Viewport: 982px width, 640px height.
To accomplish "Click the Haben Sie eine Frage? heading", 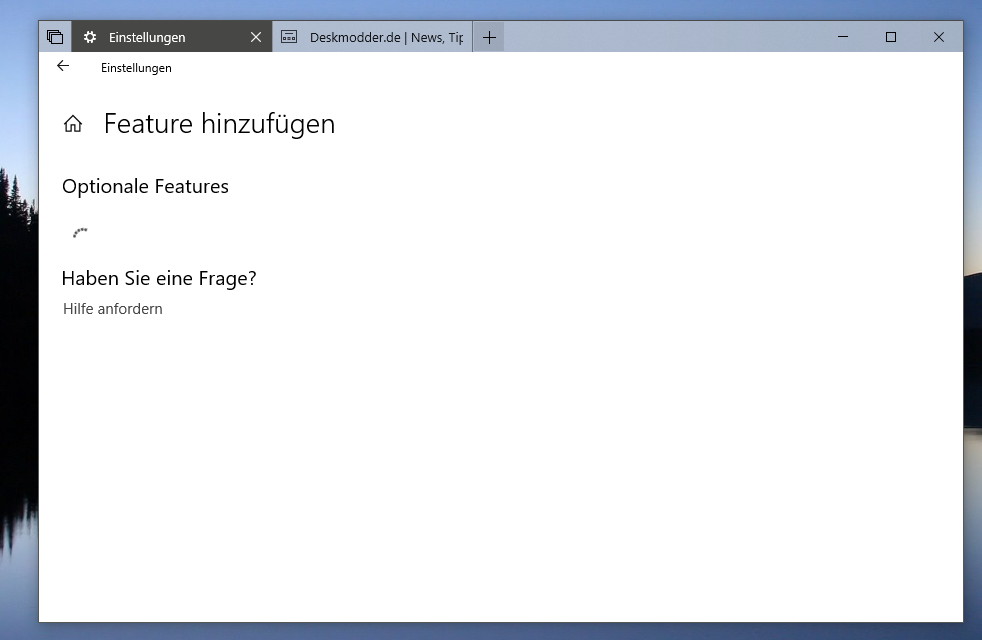I will pyautogui.click(x=159, y=278).
